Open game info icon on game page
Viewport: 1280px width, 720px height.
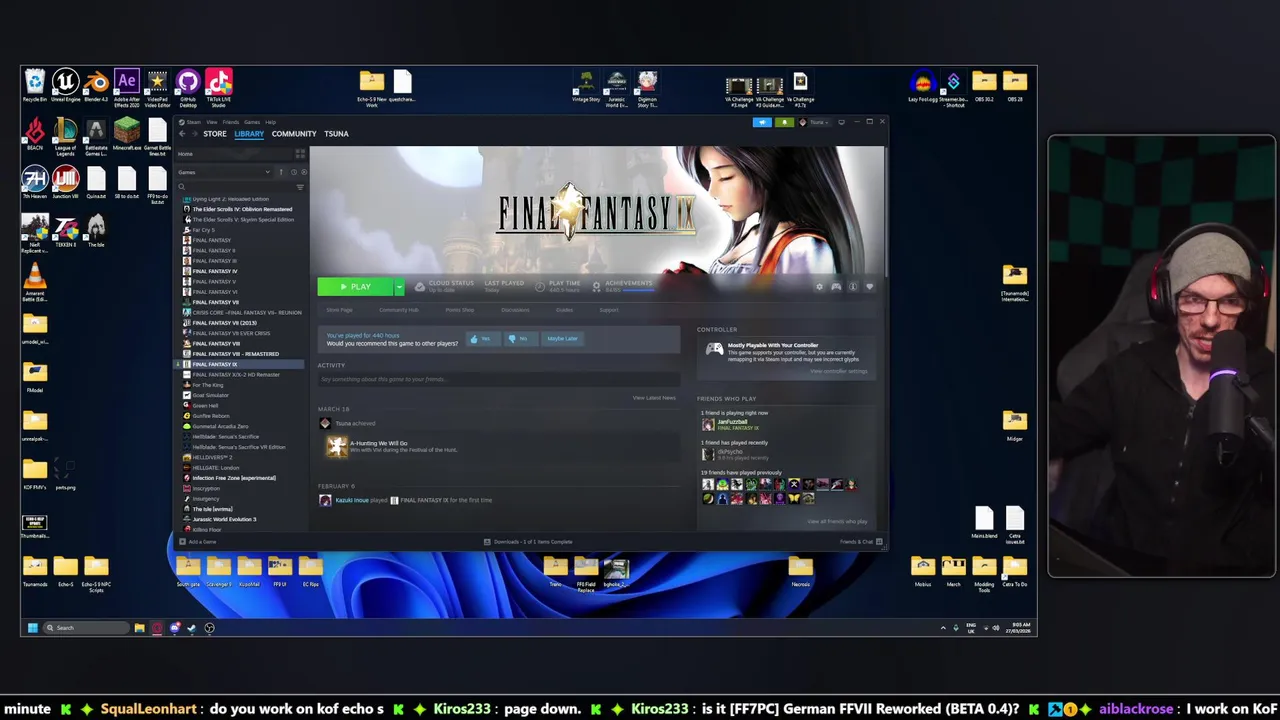coord(853,287)
